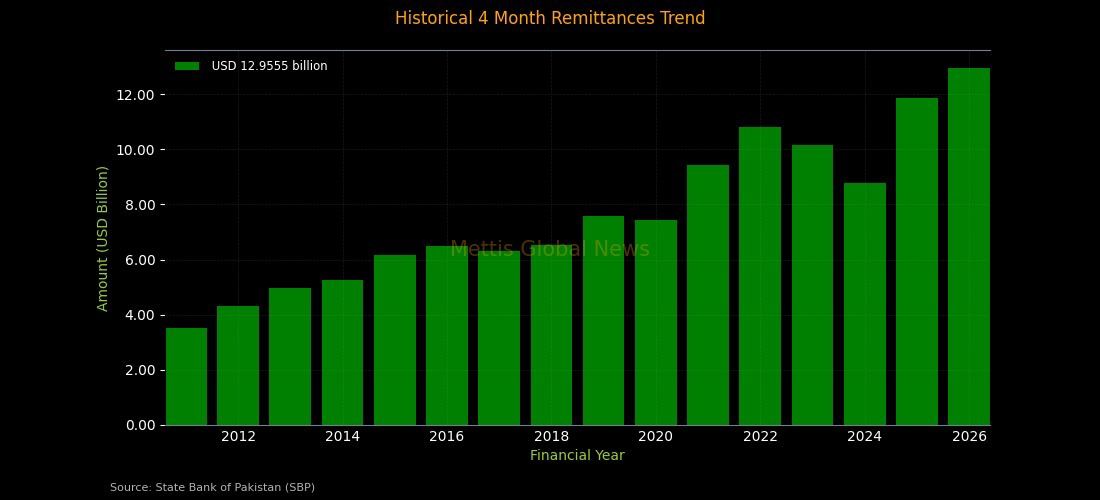
Task: Click the State Bank of Pakistan source text
Action: point(212,487)
